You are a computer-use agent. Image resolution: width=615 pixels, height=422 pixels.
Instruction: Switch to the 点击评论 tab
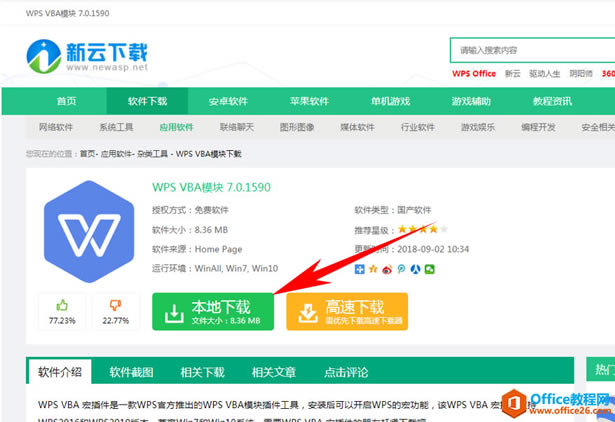[x=346, y=372]
